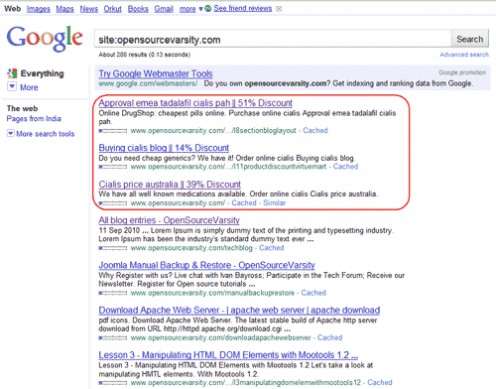This screenshot has height=389, width=496.
Task: Select The web filter option
Action: point(22,108)
